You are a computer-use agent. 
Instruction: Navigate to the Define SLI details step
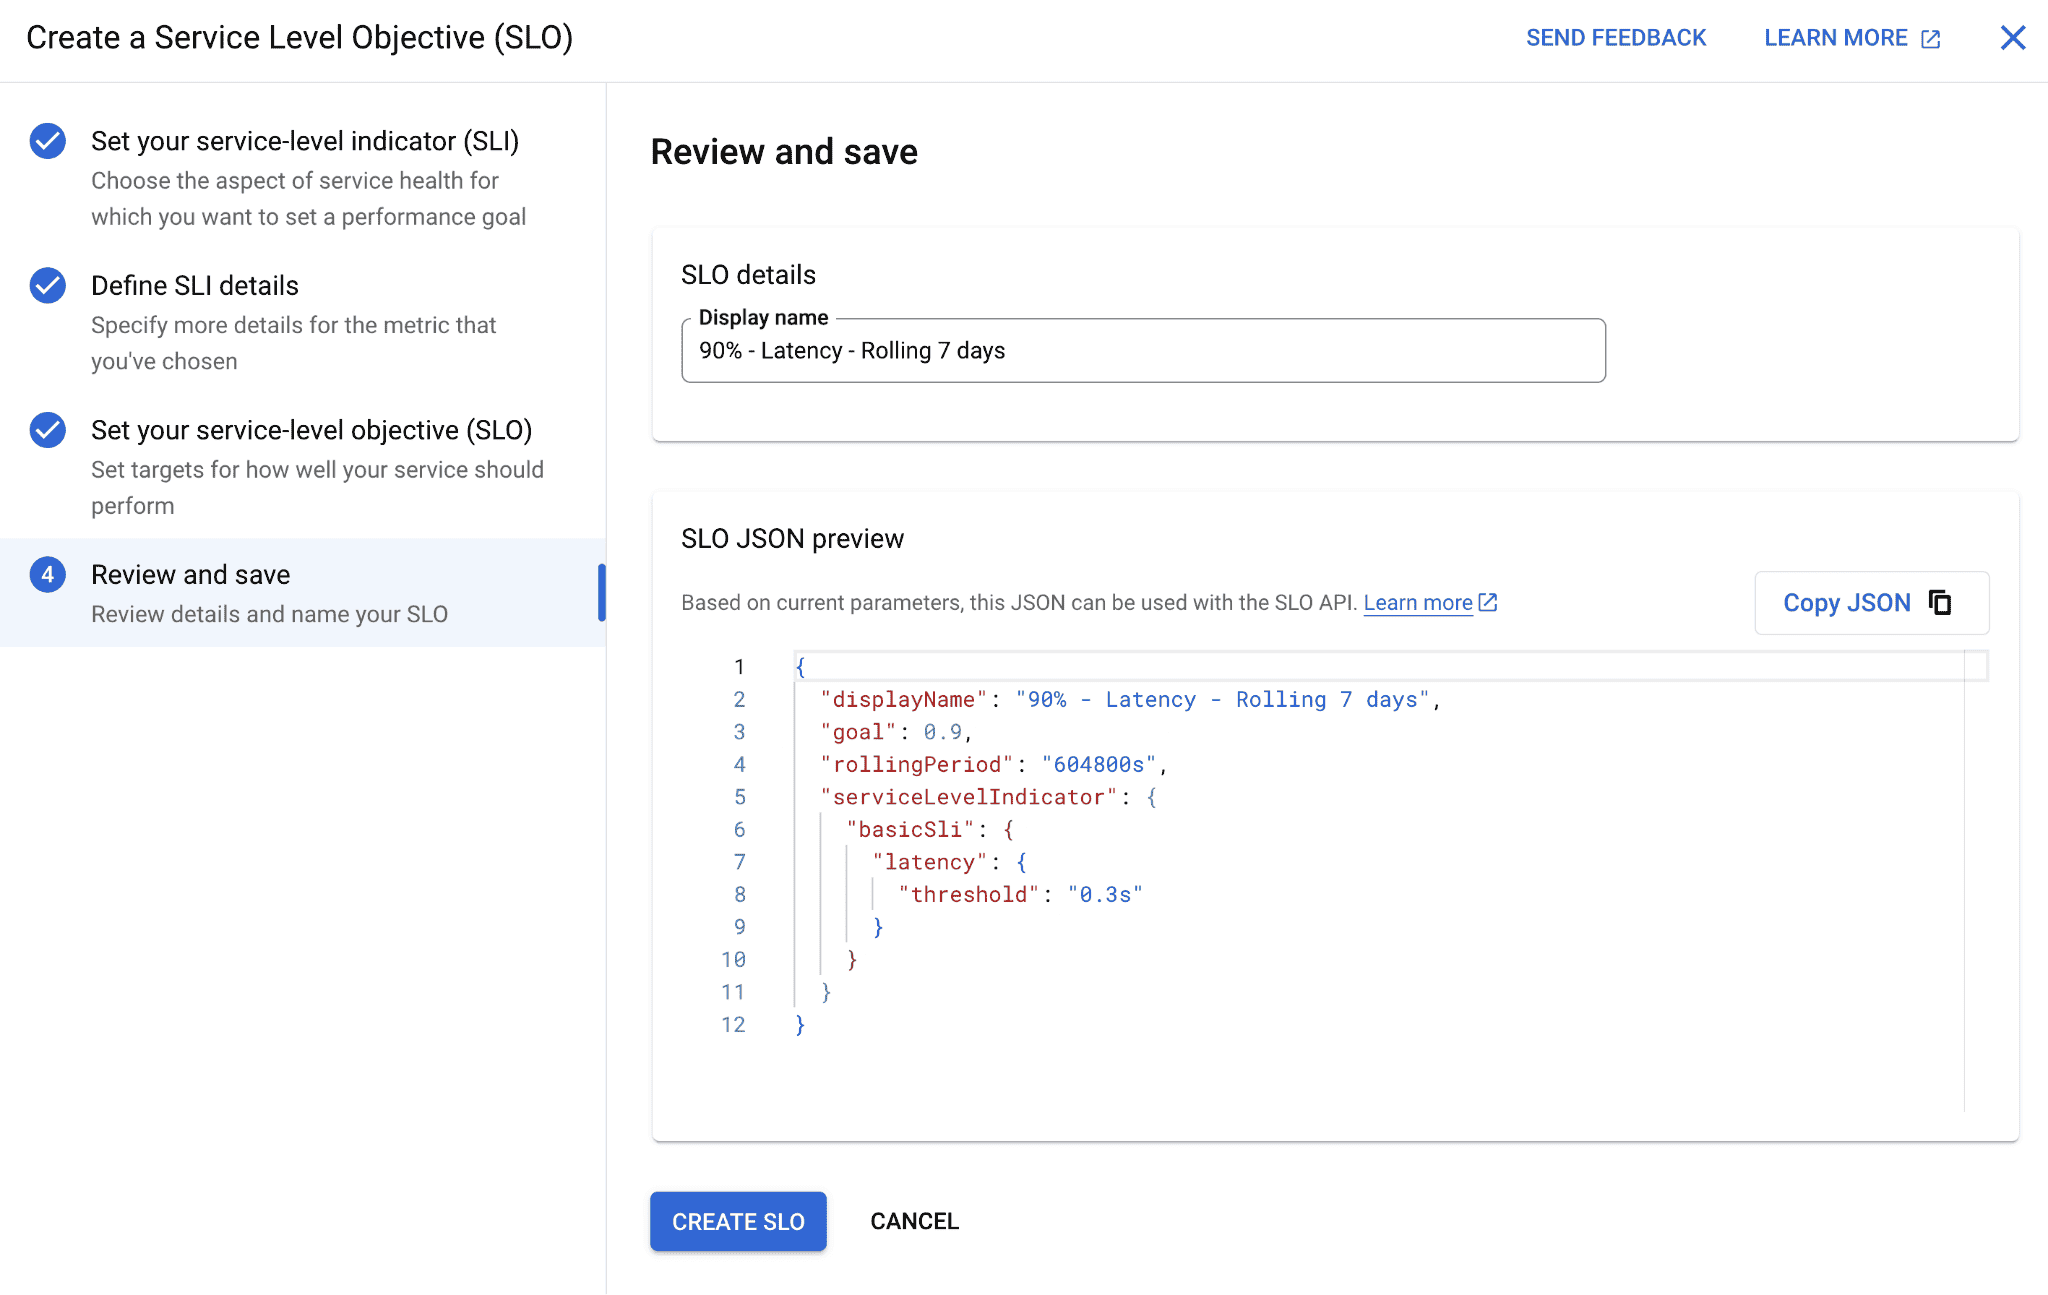pos(195,285)
